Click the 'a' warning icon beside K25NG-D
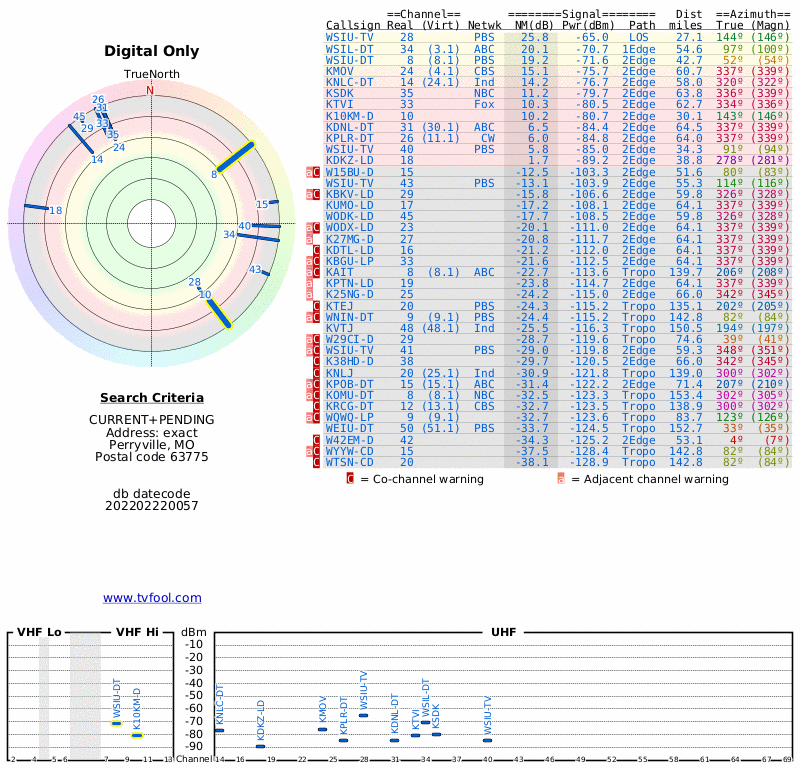This screenshot has width=800, height=768. click(309, 294)
